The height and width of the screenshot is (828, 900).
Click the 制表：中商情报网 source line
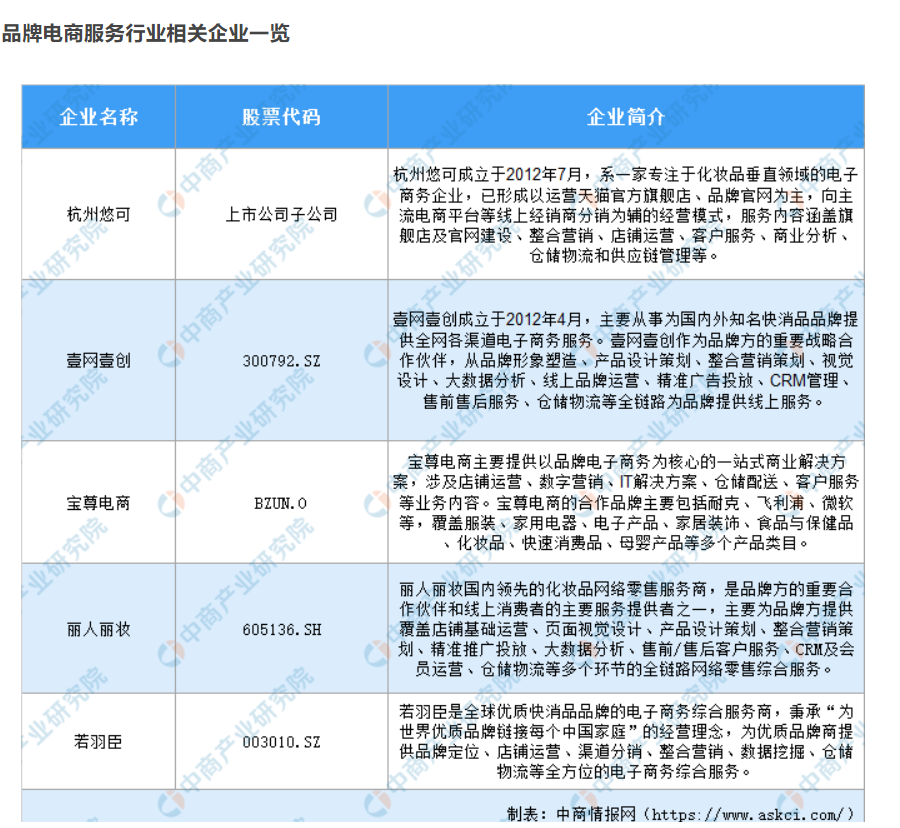(x=680, y=814)
